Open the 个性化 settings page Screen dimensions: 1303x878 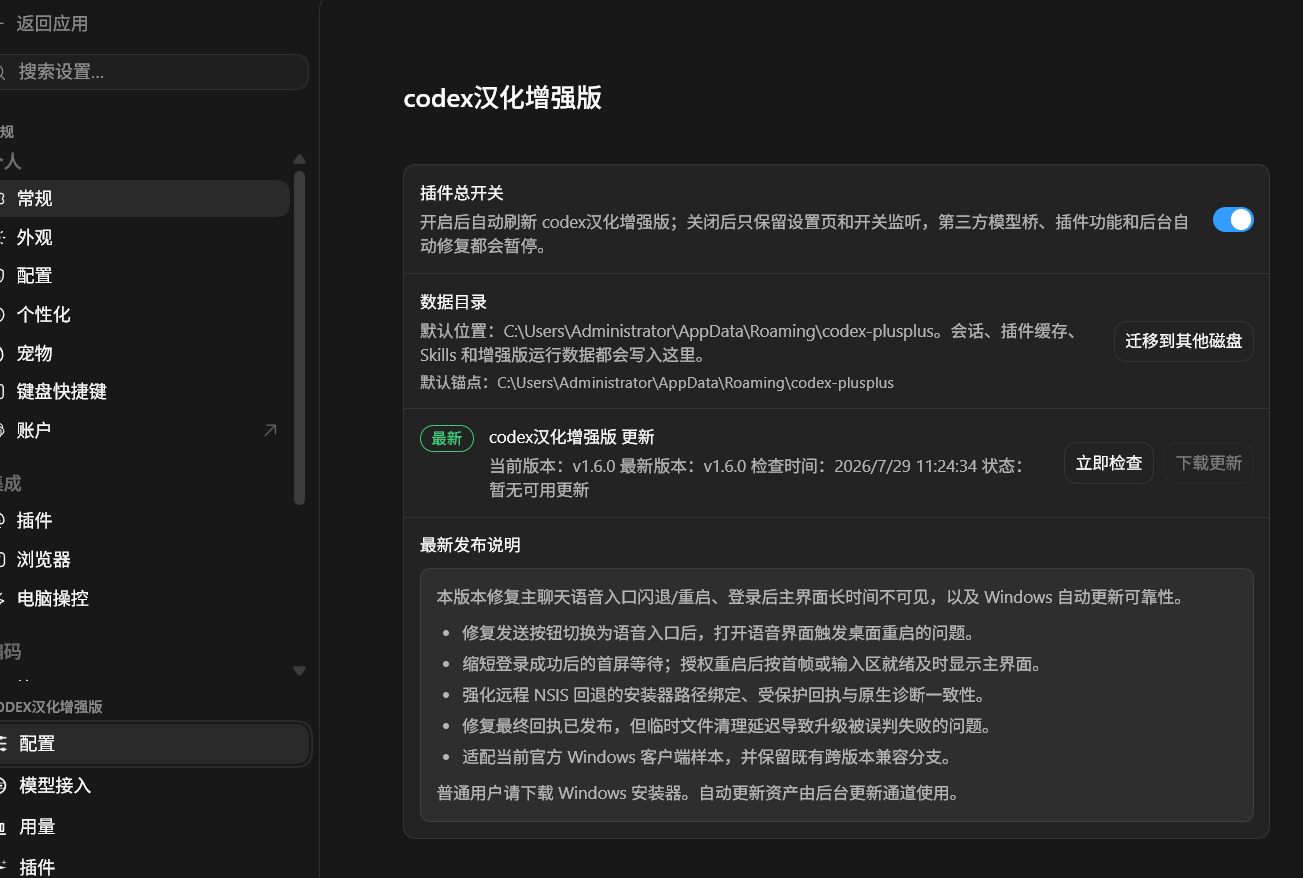(x=142, y=314)
